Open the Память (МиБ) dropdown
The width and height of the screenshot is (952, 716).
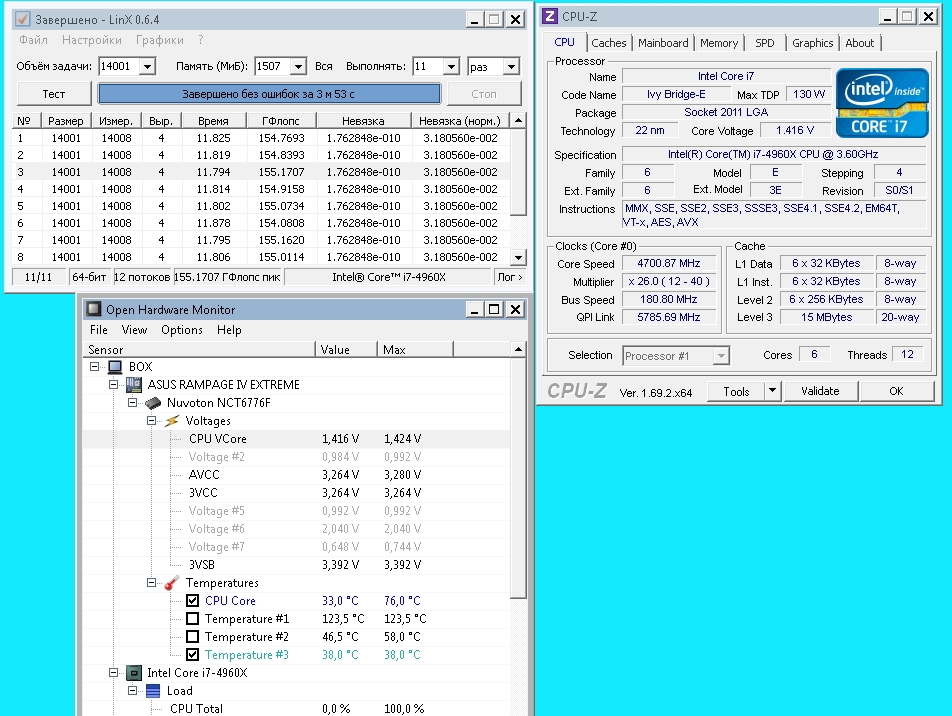pos(298,66)
